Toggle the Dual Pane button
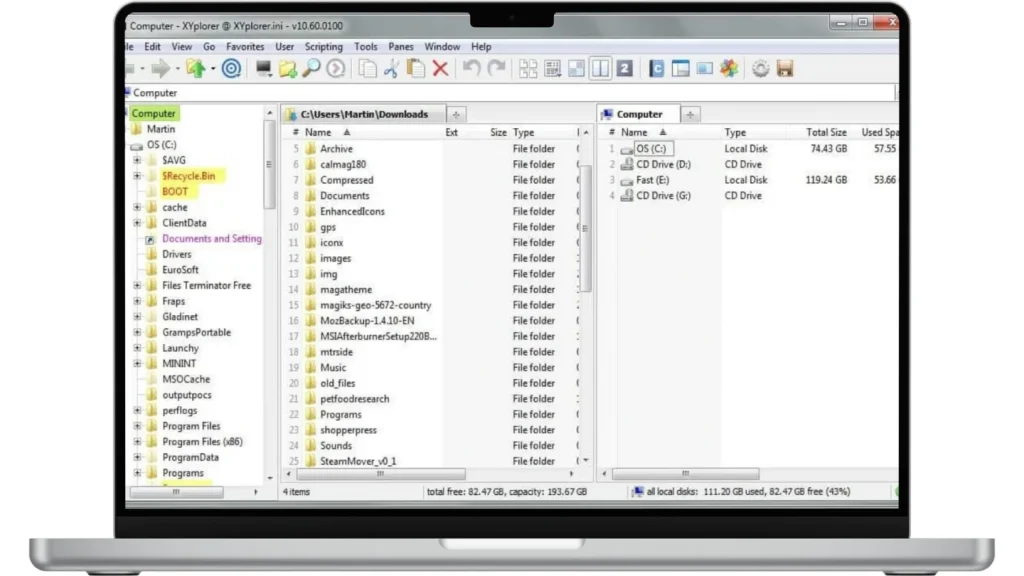1024x576 pixels. (x=601, y=68)
